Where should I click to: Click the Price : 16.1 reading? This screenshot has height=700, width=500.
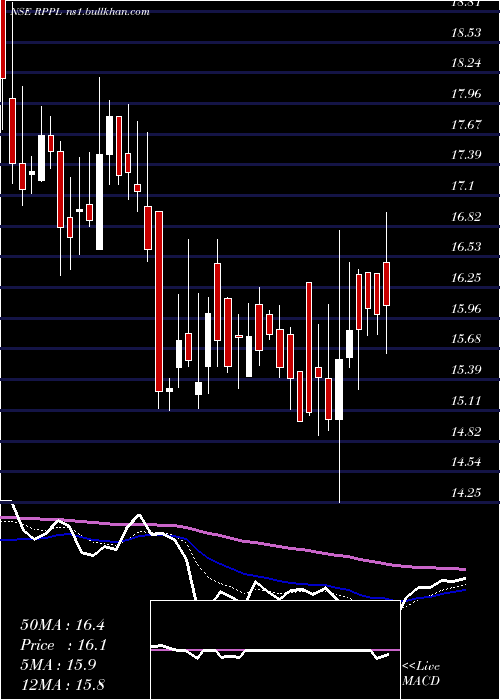(62, 645)
